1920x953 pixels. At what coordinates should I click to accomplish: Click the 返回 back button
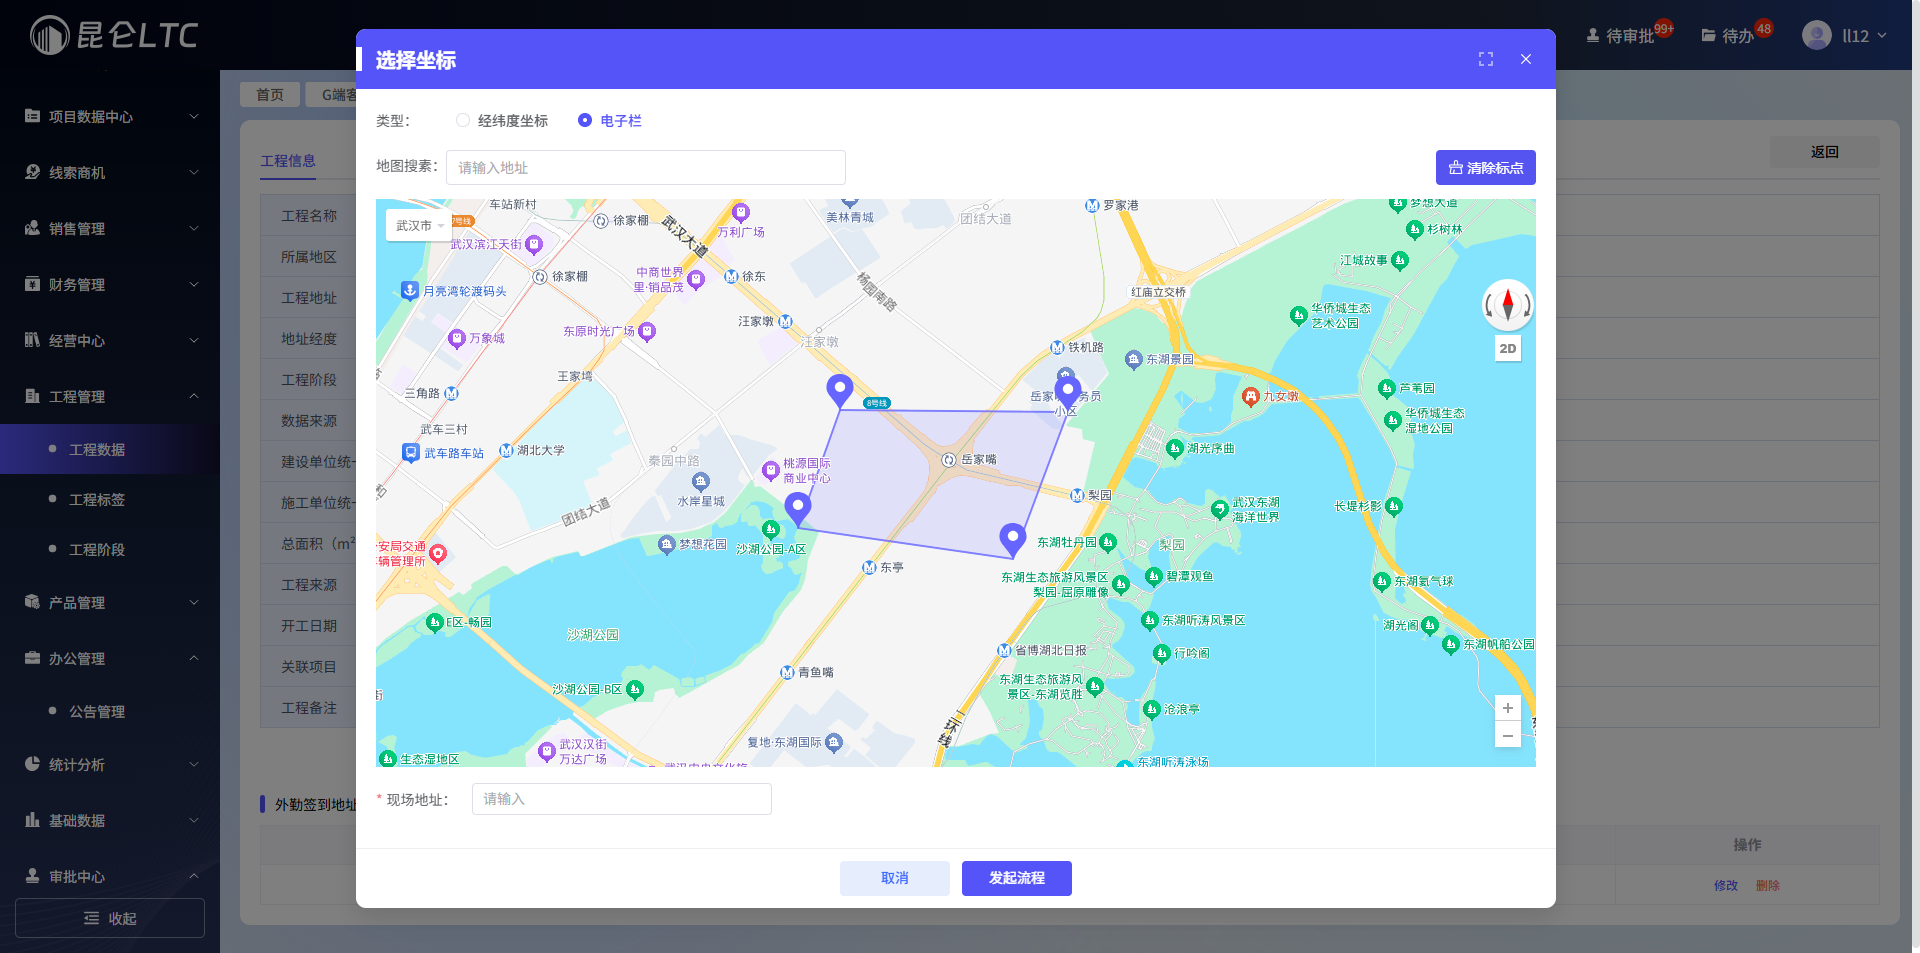(1824, 151)
